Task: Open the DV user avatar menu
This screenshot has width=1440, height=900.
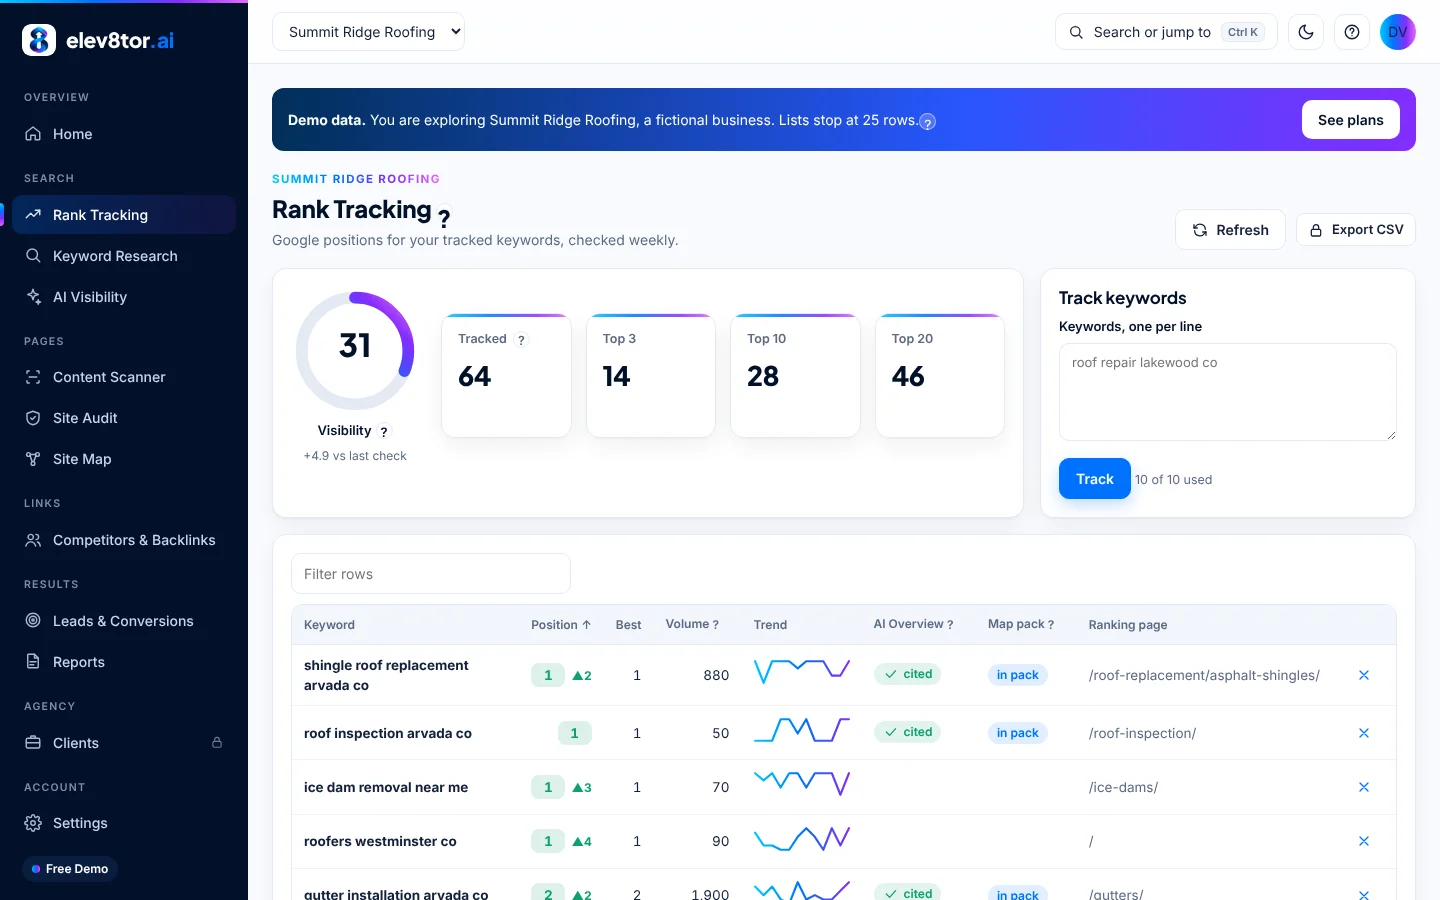Action: coord(1398,32)
